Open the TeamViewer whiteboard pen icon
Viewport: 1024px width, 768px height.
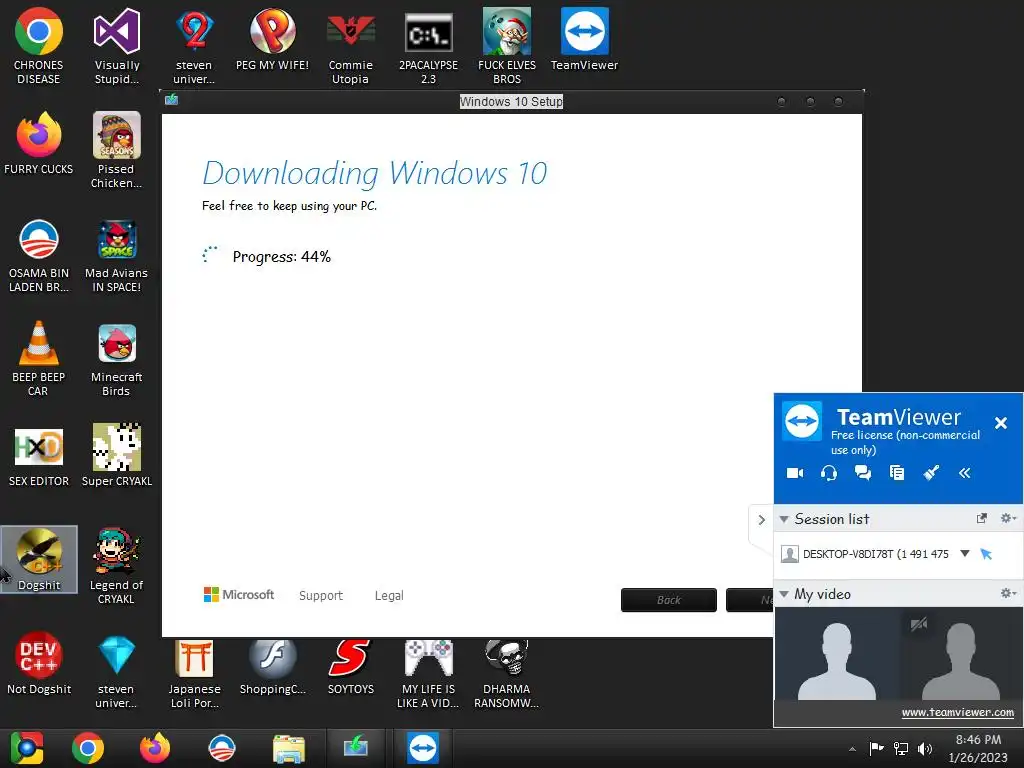pyautogui.click(x=931, y=473)
